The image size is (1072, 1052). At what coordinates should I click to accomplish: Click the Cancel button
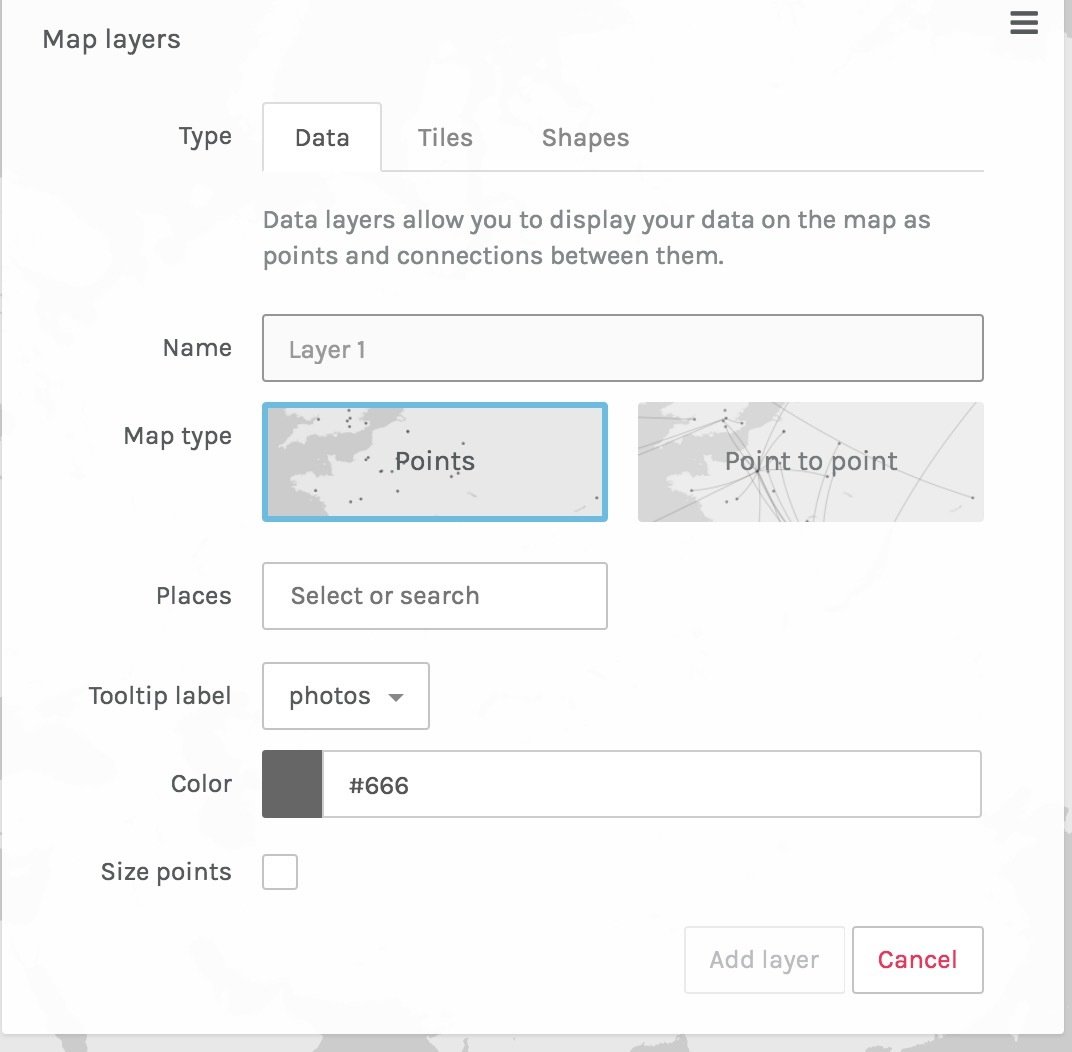[917, 960]
